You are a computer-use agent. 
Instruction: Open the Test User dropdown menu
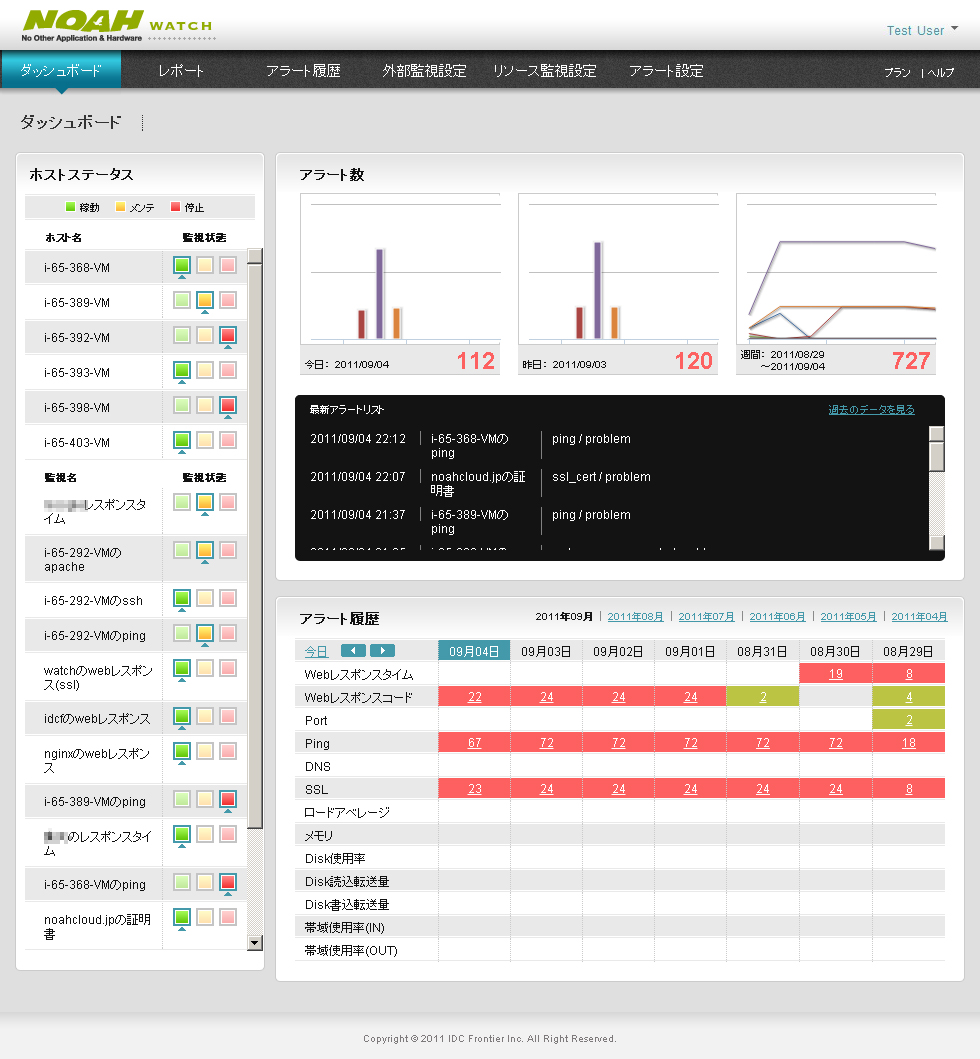tap(922, 30)
